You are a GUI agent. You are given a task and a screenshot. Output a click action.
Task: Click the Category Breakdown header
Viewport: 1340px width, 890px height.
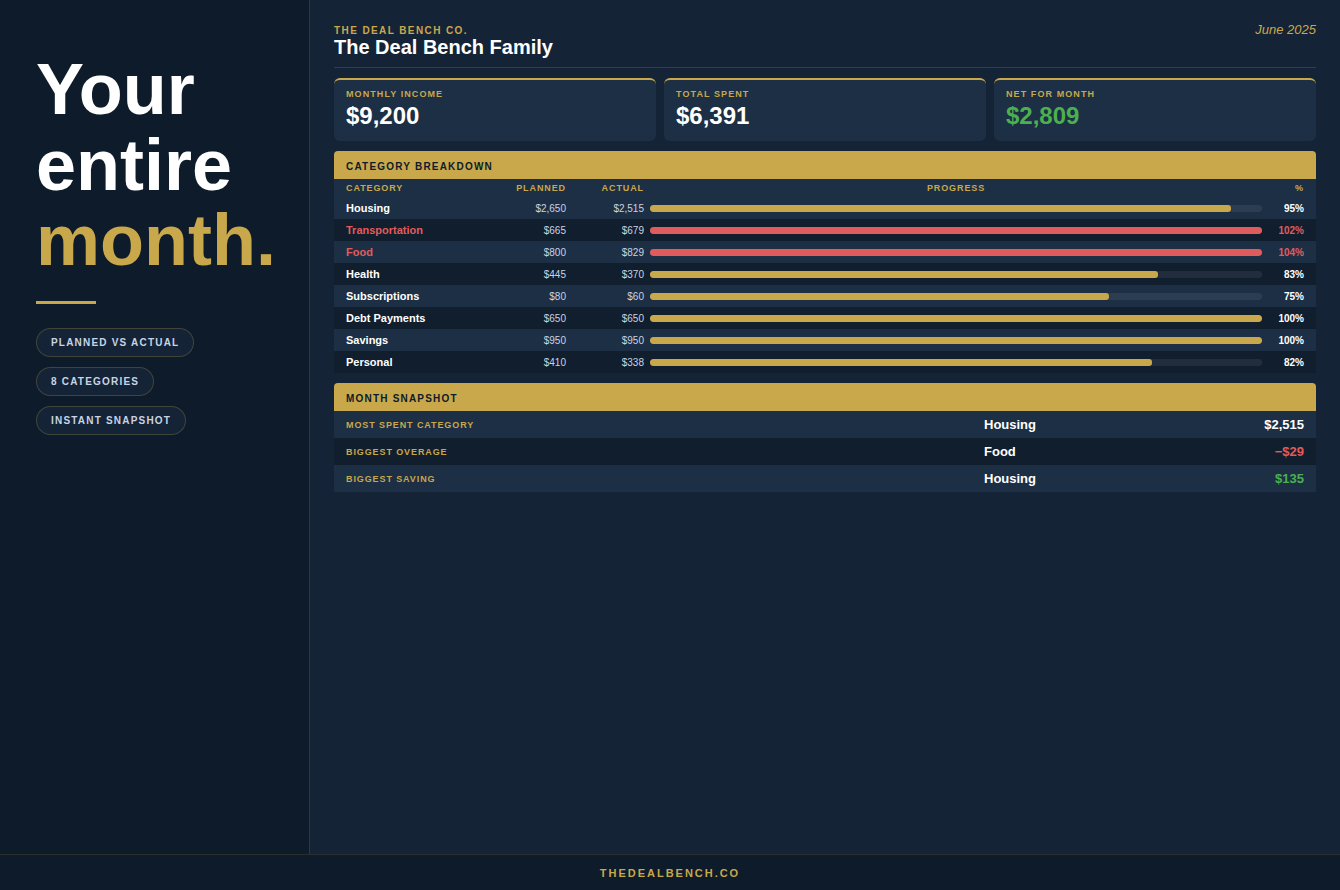click(x=825, y=165)
